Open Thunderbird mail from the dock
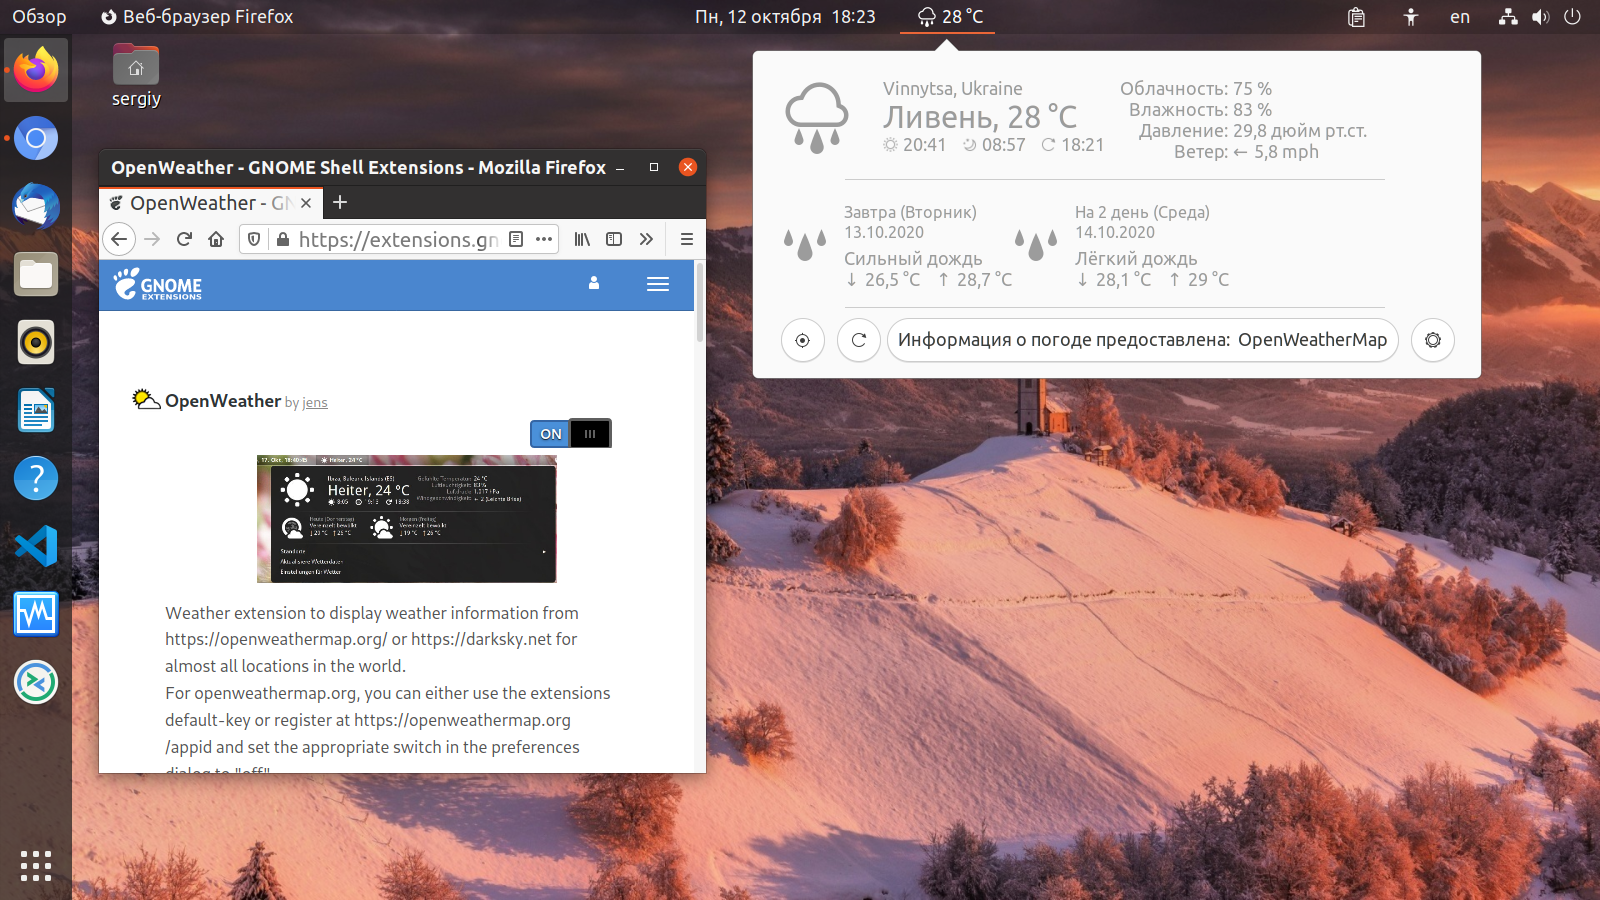This screenshot has width=1600, height=900. [x=36, y=206]
